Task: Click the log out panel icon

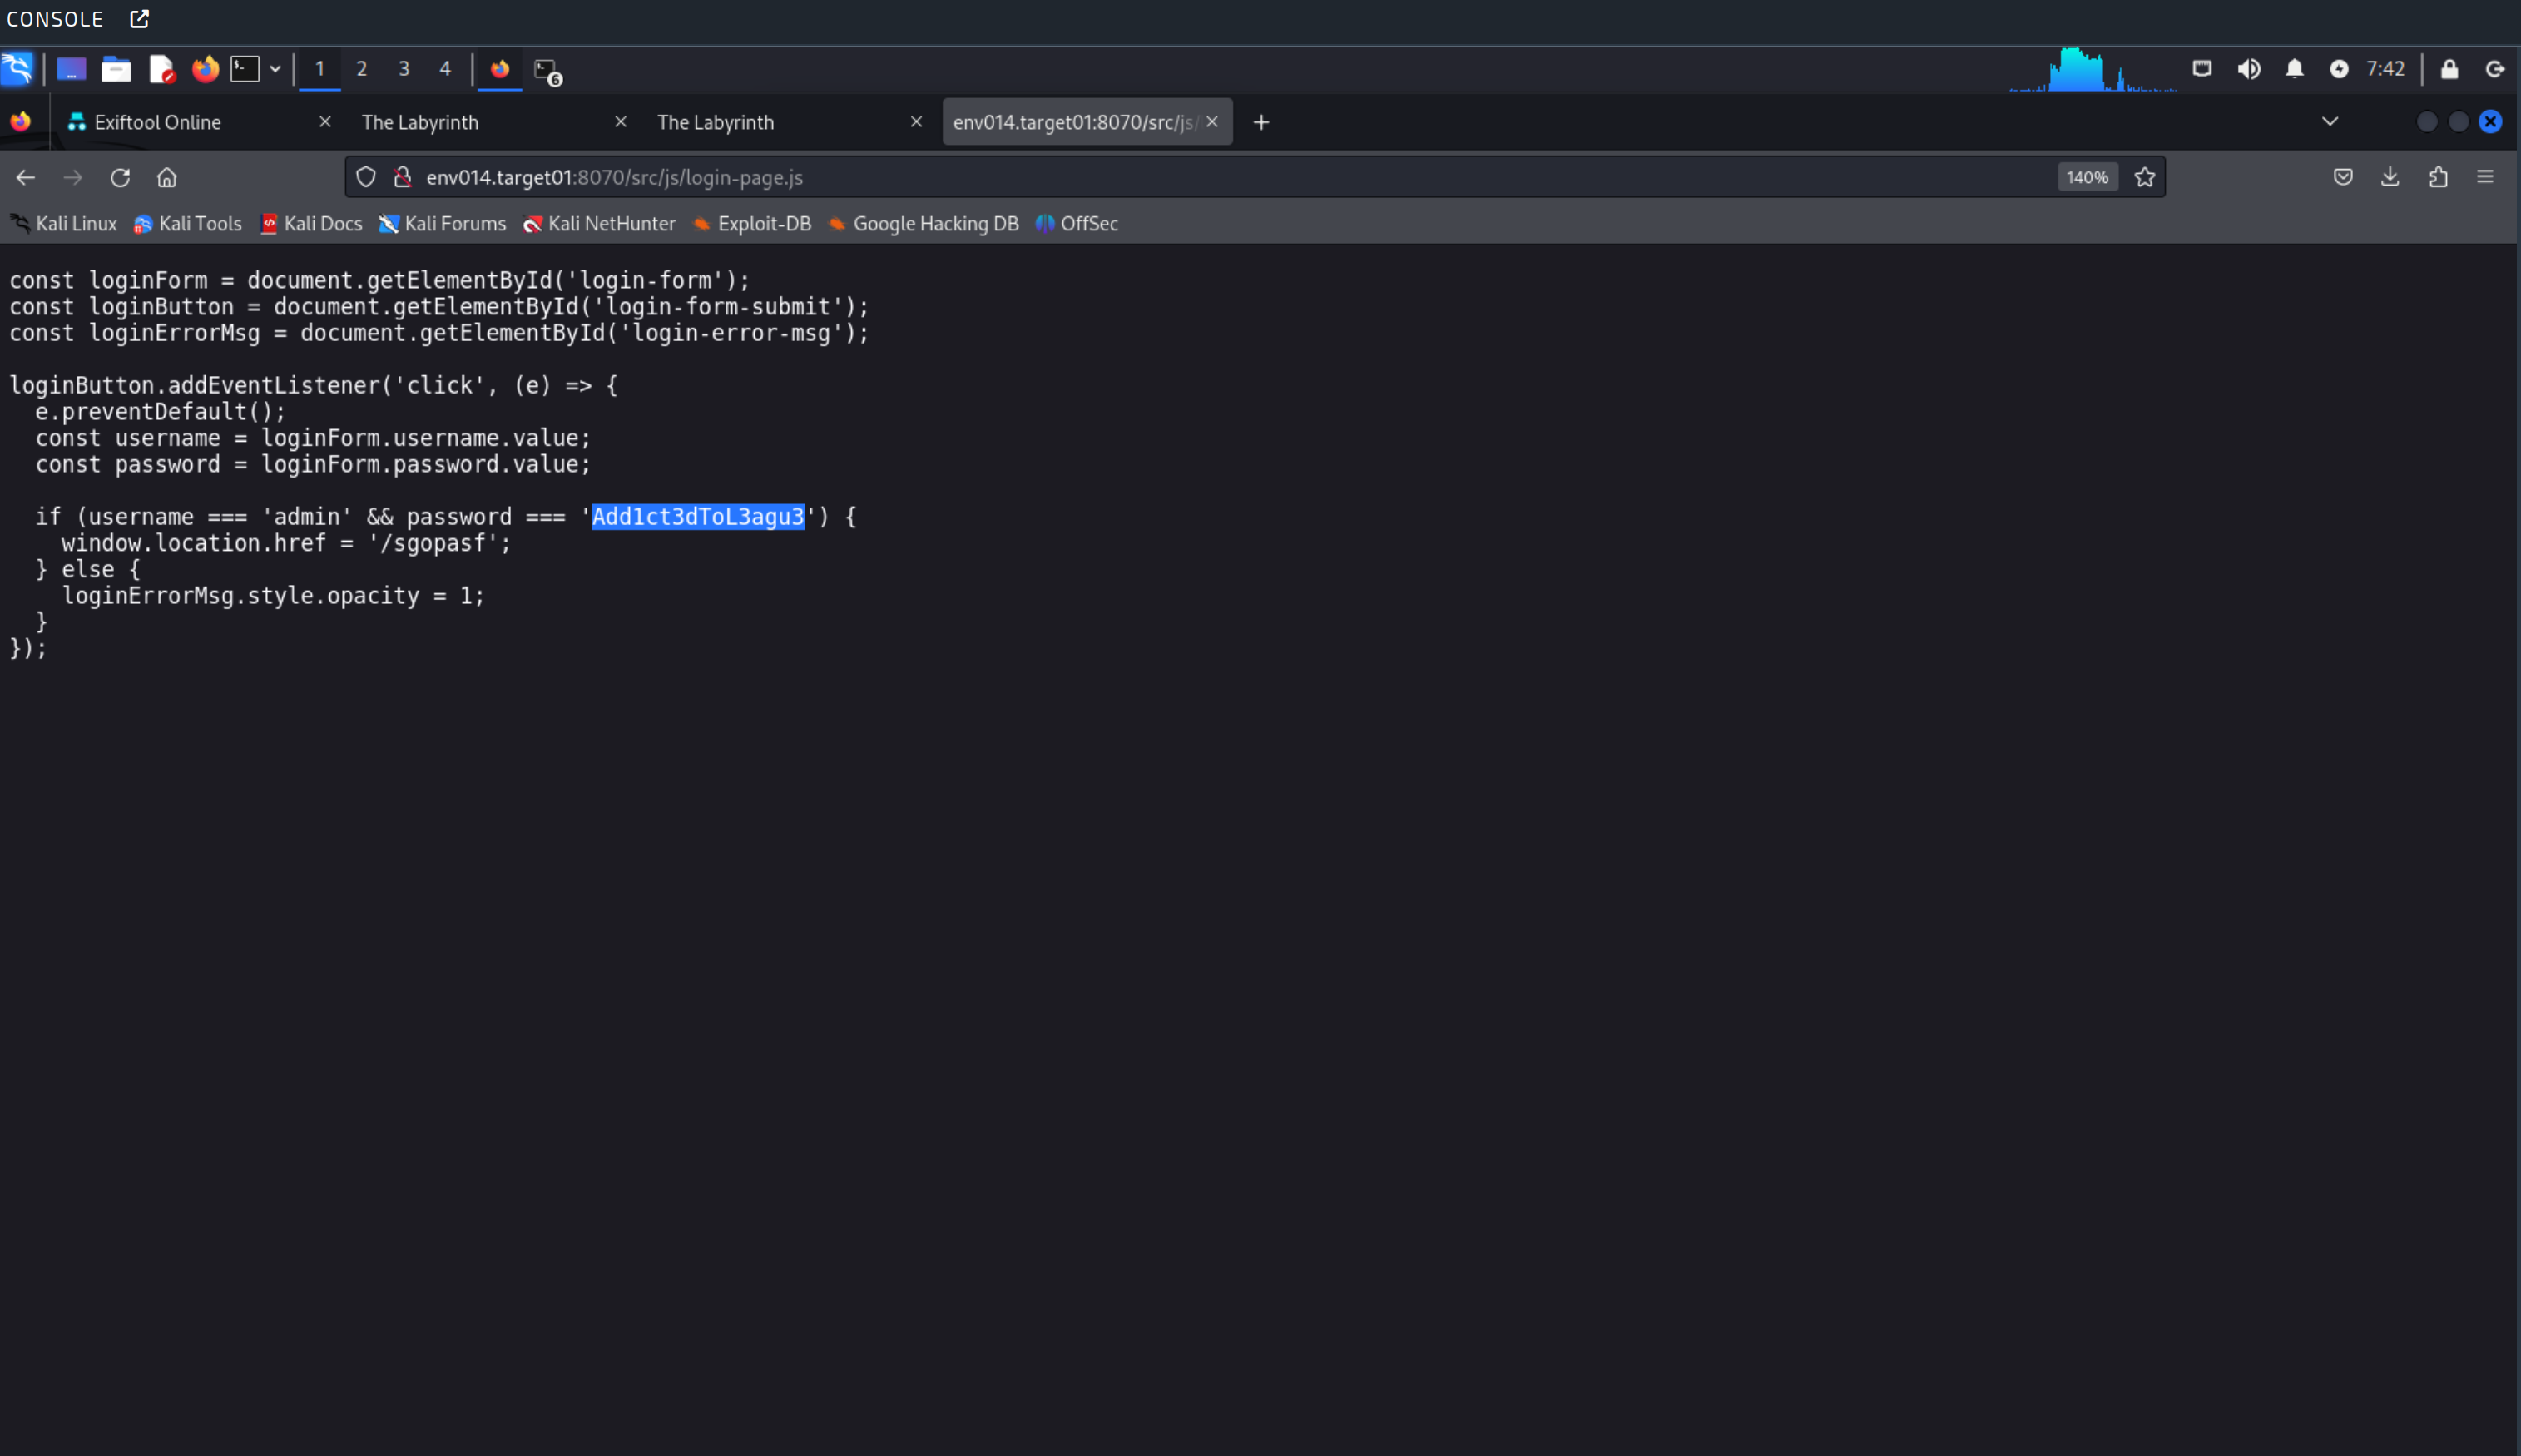Action: (2495, 69)
